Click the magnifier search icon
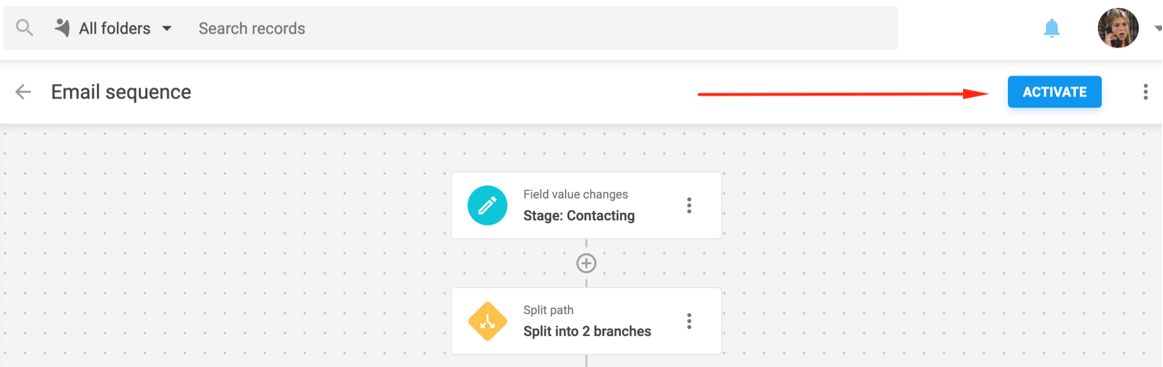 [25, 28]
